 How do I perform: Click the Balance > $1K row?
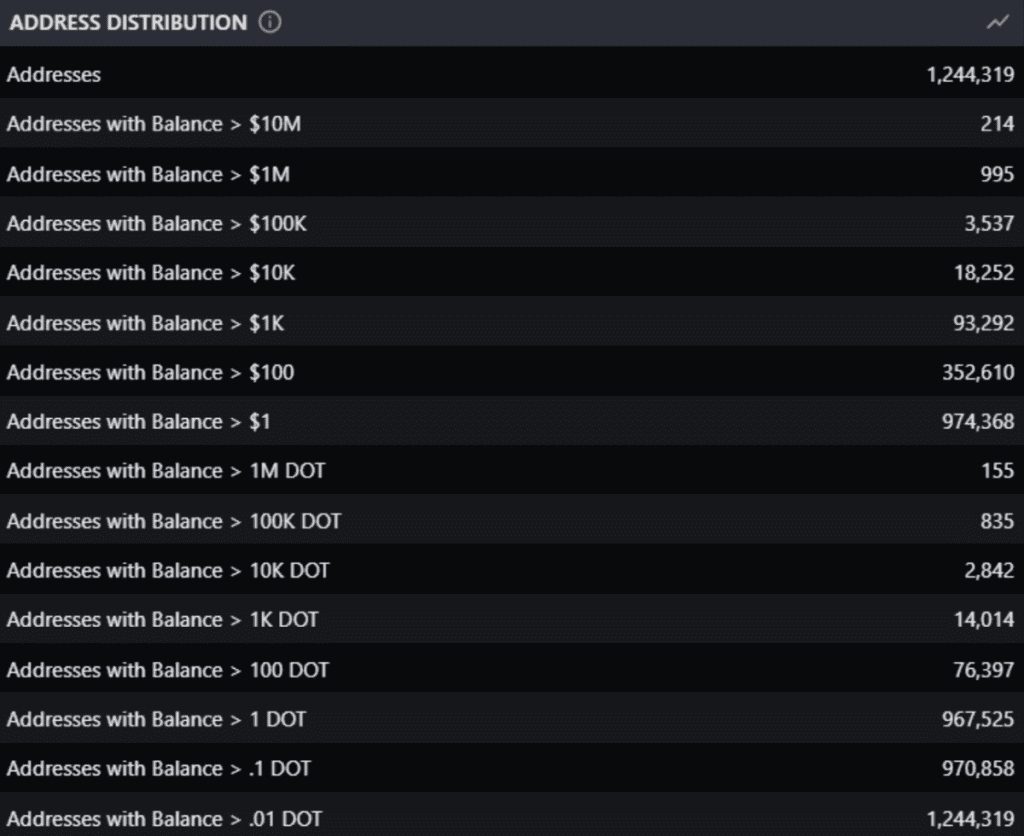tap(512, 322)
